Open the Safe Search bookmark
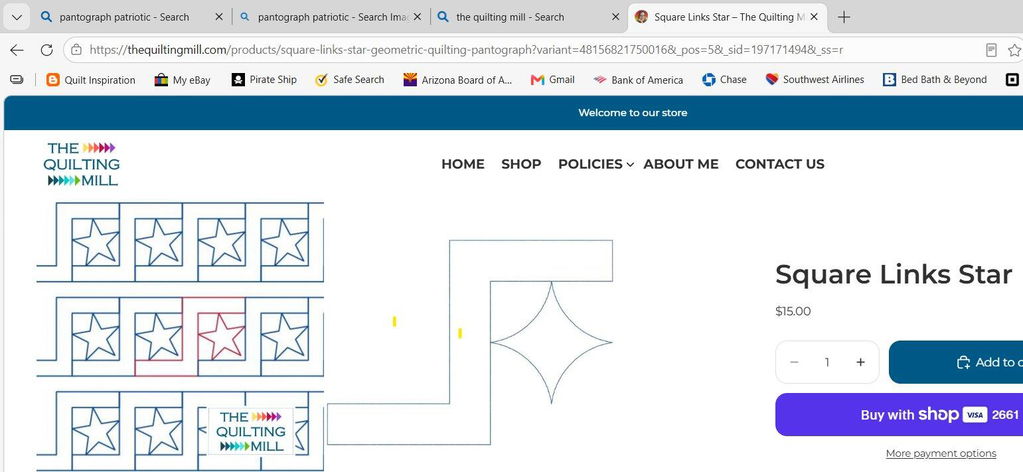Viewport: 1023px width, 472px height. click(350, 80)
